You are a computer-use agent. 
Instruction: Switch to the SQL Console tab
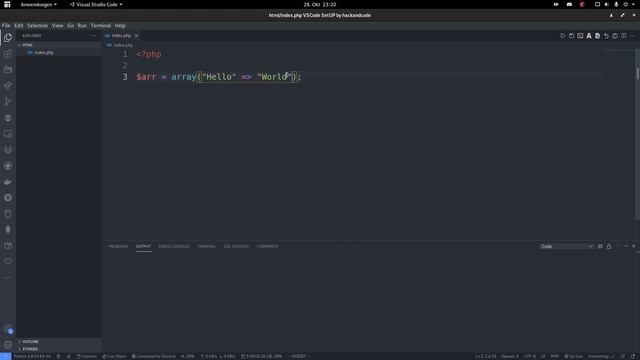click(236, 247)
